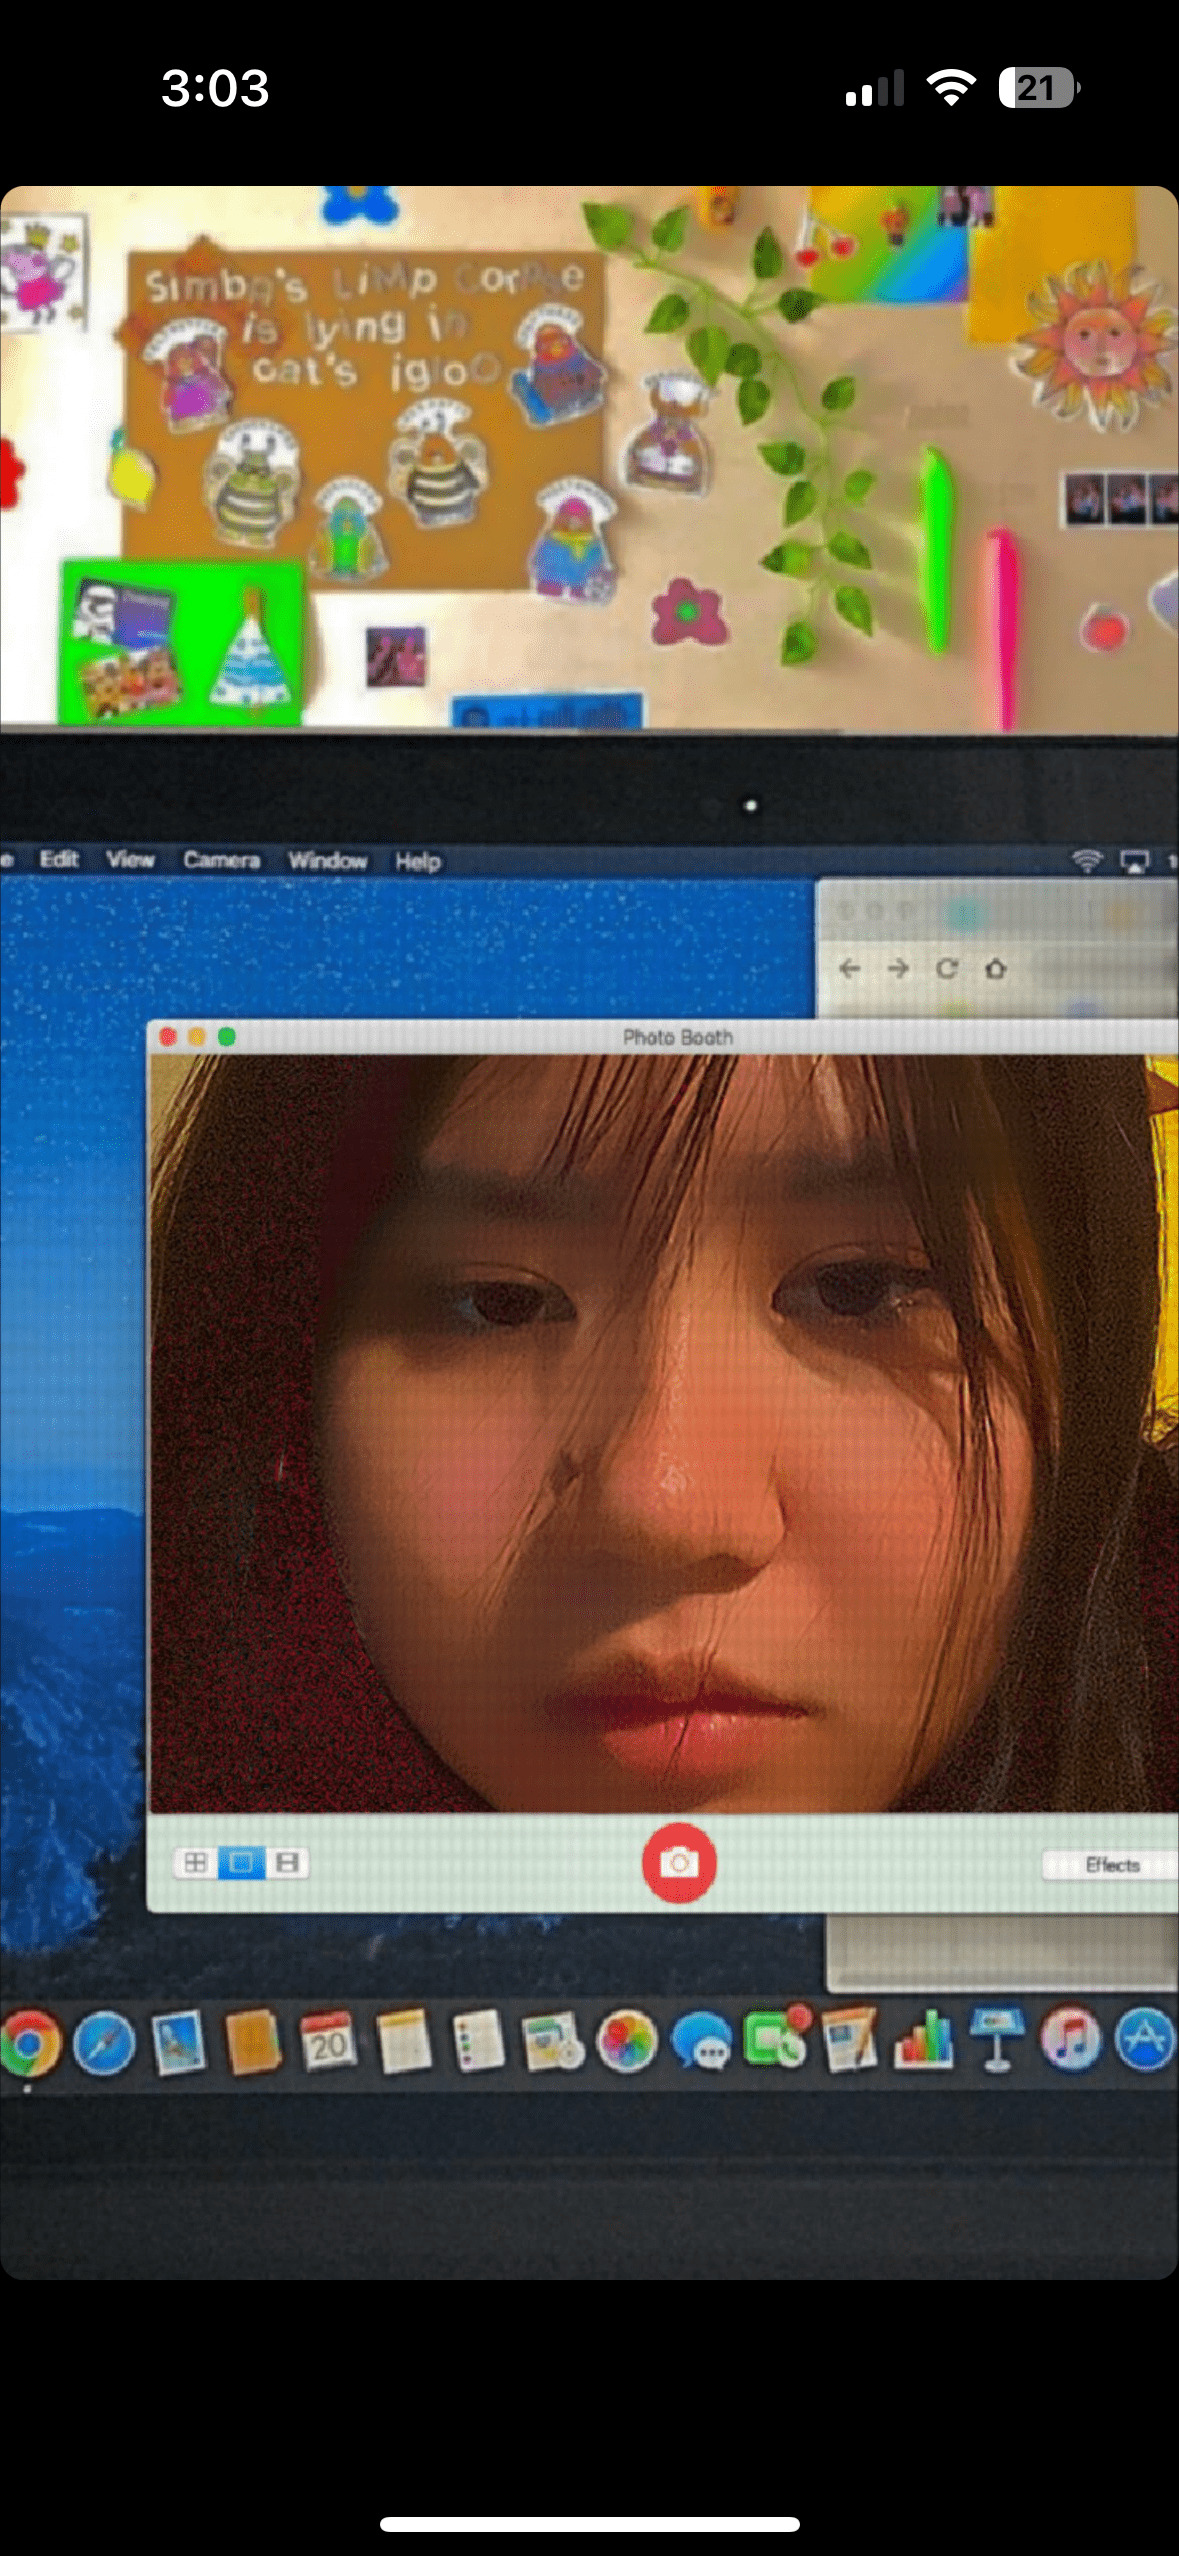Open Google Chrome from the dock
Screen dimensions: 1179x2556
click(x=30, y=2040)
